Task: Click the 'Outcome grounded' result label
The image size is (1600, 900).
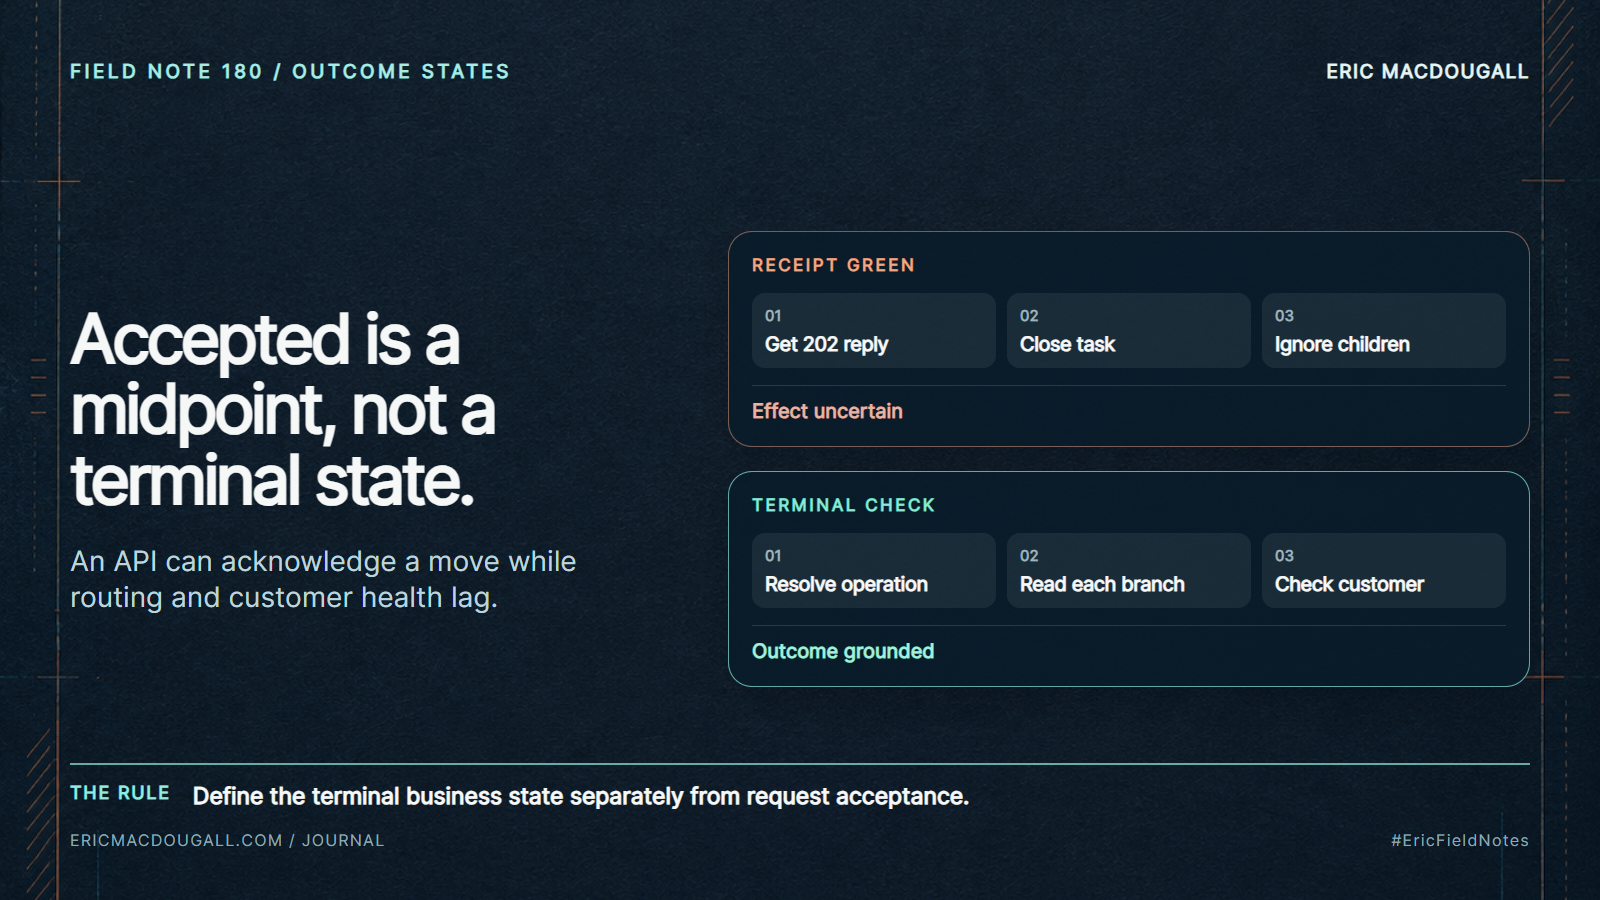Action: (x=843, y=651)
